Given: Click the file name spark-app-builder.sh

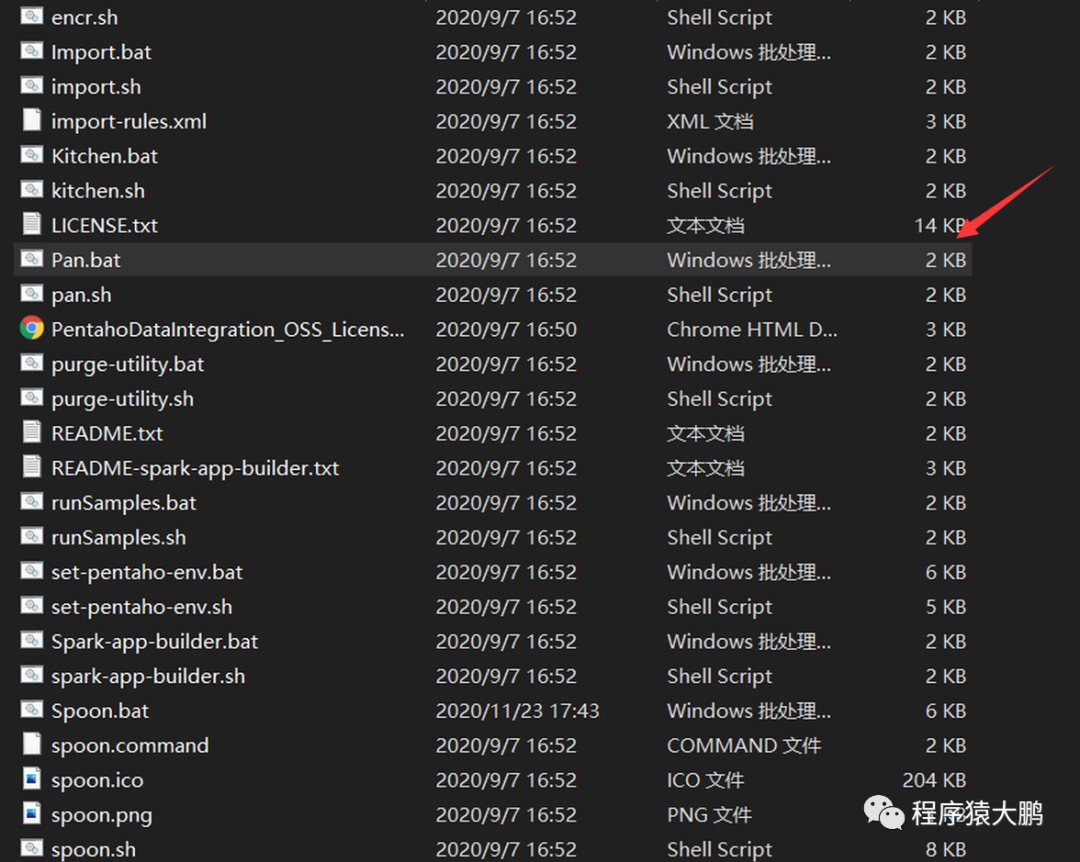Looking at the screenshot, I should [x=148, y=677].
